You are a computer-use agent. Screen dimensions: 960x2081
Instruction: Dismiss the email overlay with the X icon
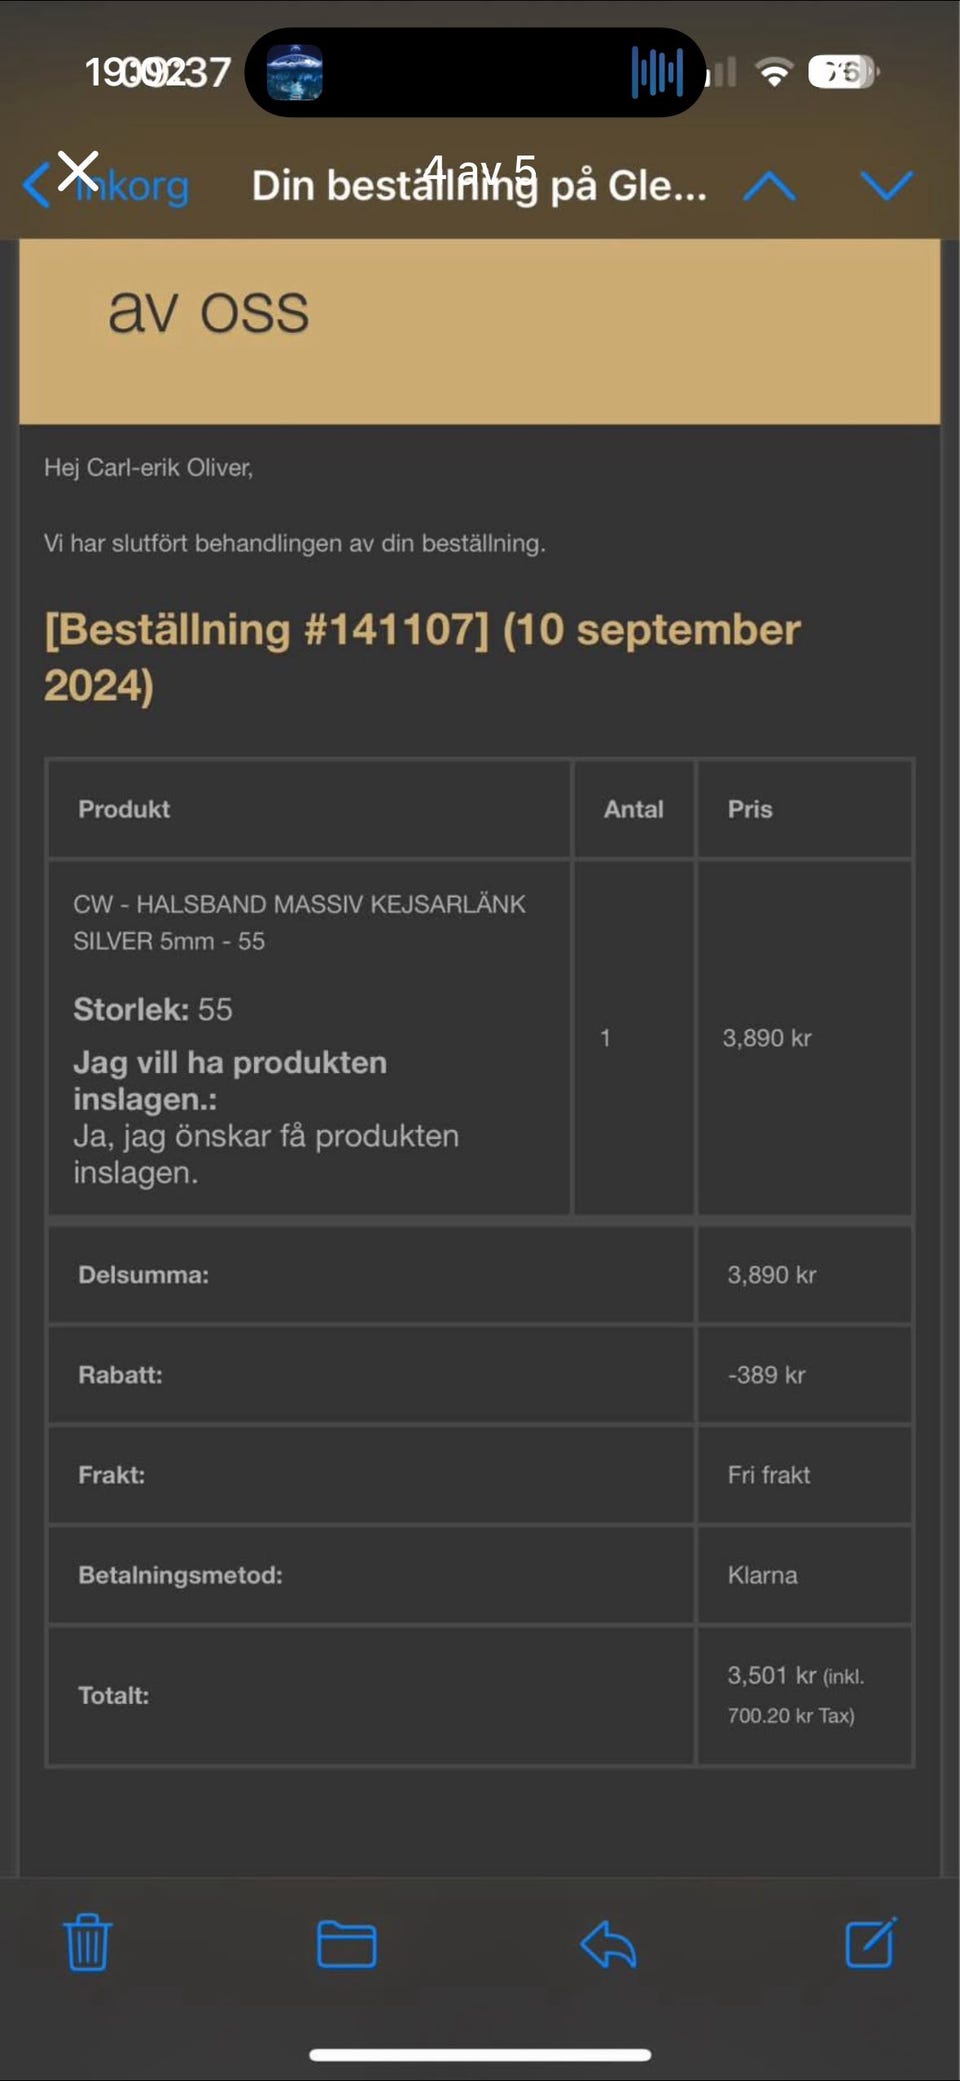point(77,170)
